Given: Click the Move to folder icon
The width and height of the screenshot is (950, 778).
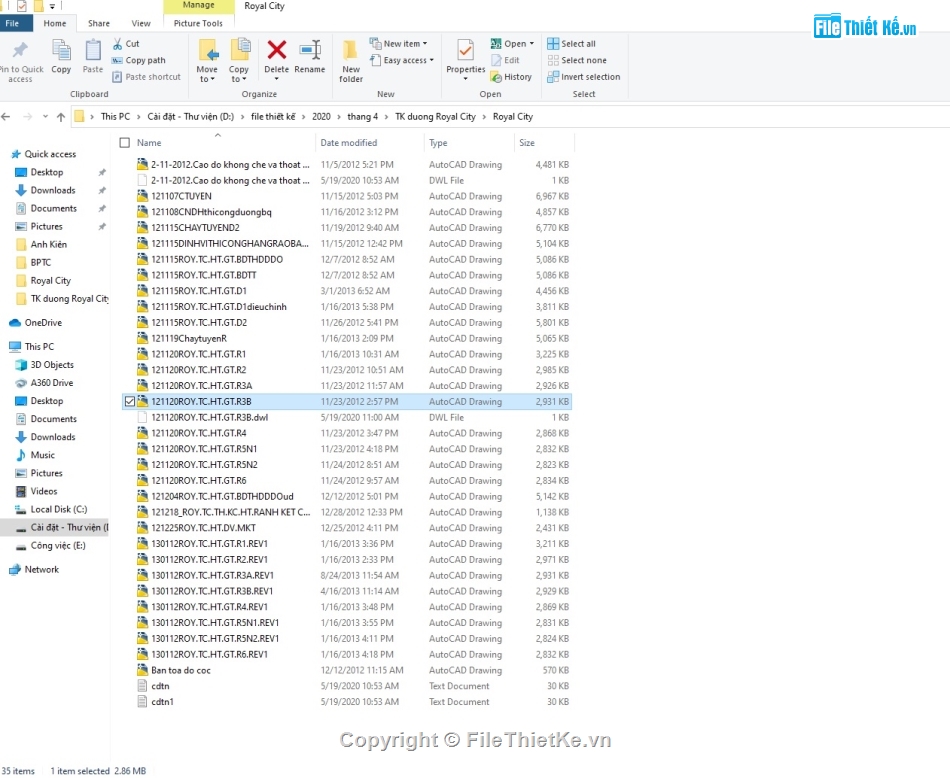Looking at the screenshot, I should pyautogui.click(x=208, y=50).
